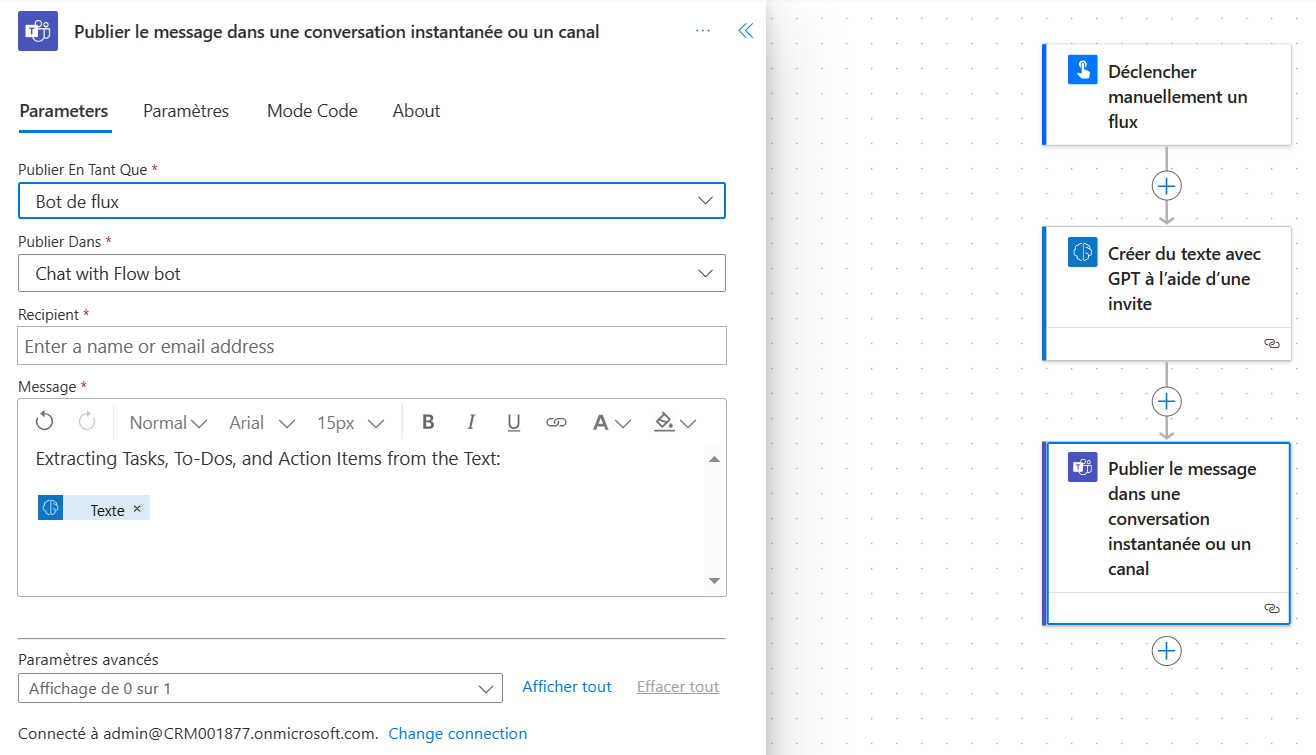Open the Arial font dropdown
Image resolution: width=1316 pixels, height=755 pixels.
[262, 422]
